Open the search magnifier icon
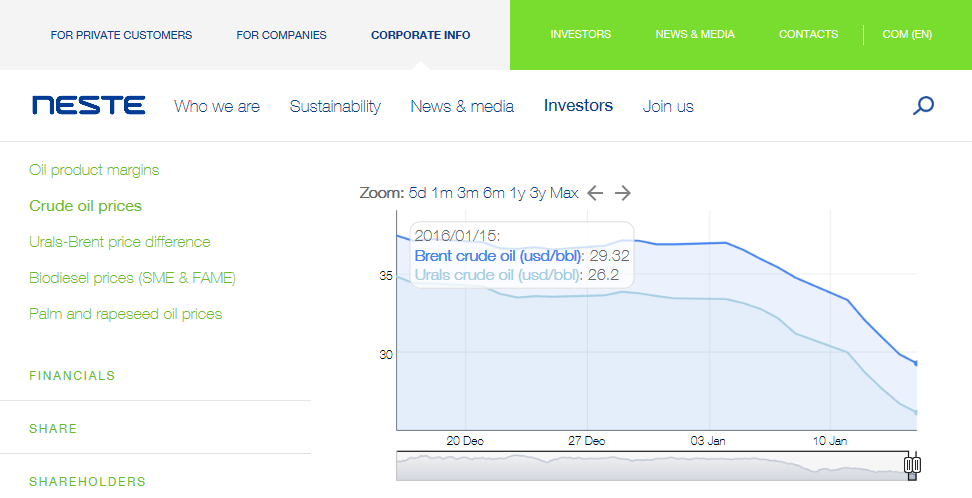Viewport: 972px width, 498px height. (923, 105)
